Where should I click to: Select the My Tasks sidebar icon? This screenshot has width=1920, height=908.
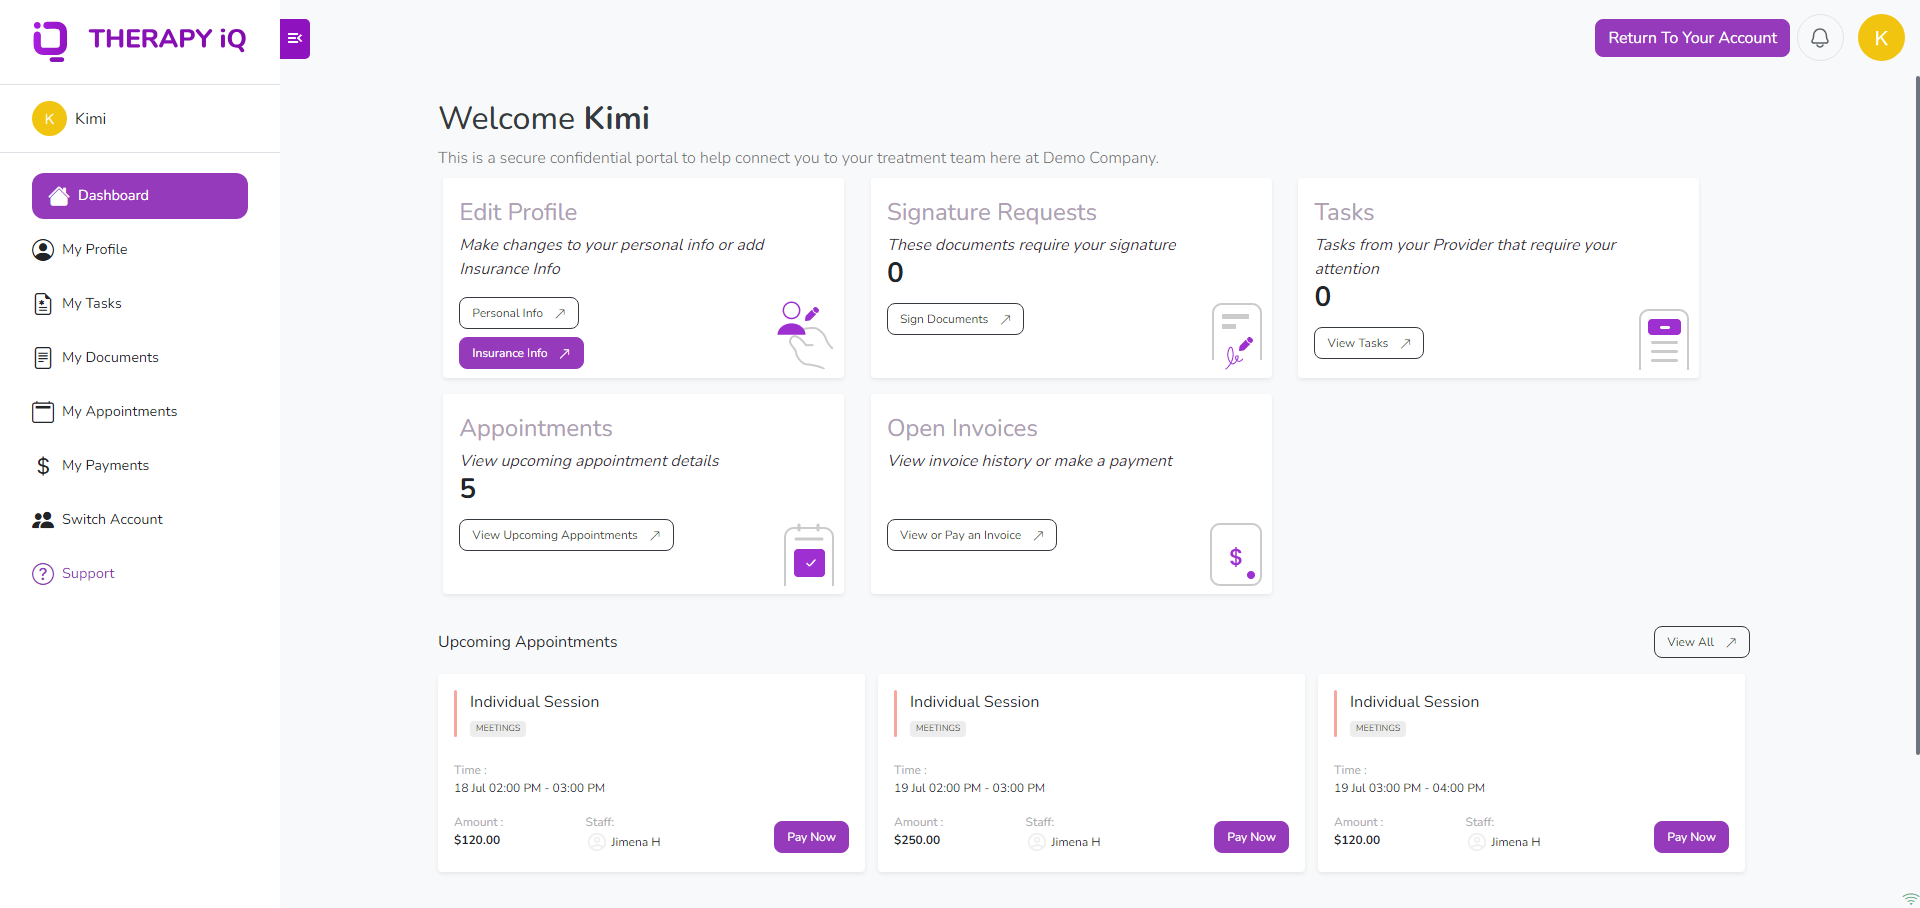coord(42,303)
